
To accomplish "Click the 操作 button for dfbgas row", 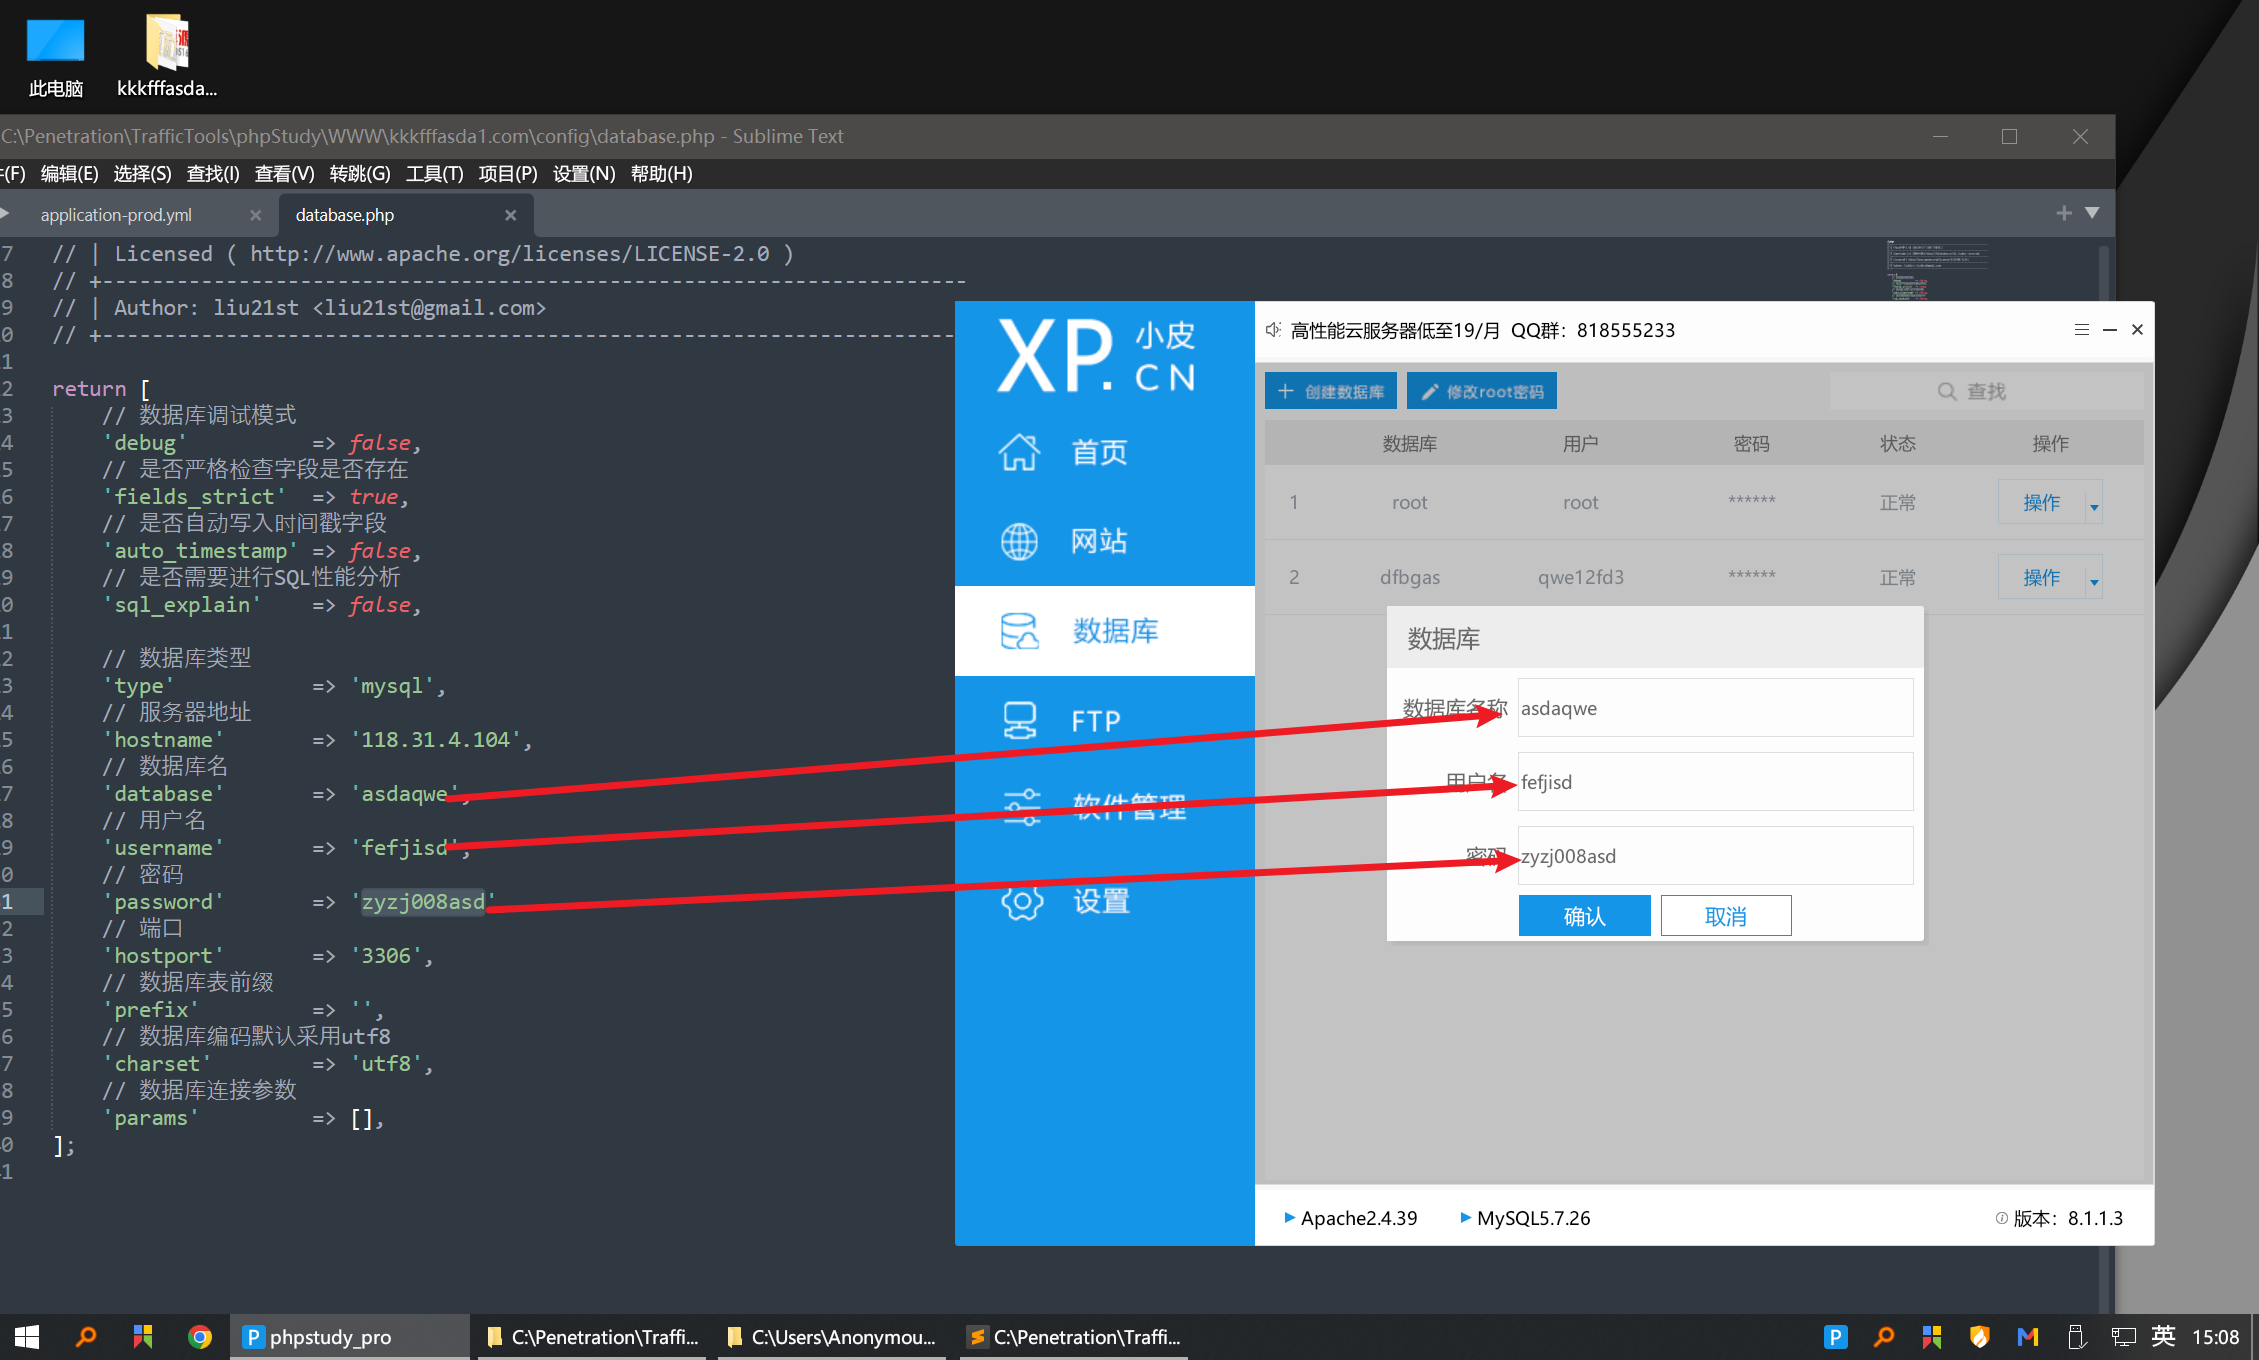I will [2042, 577].
